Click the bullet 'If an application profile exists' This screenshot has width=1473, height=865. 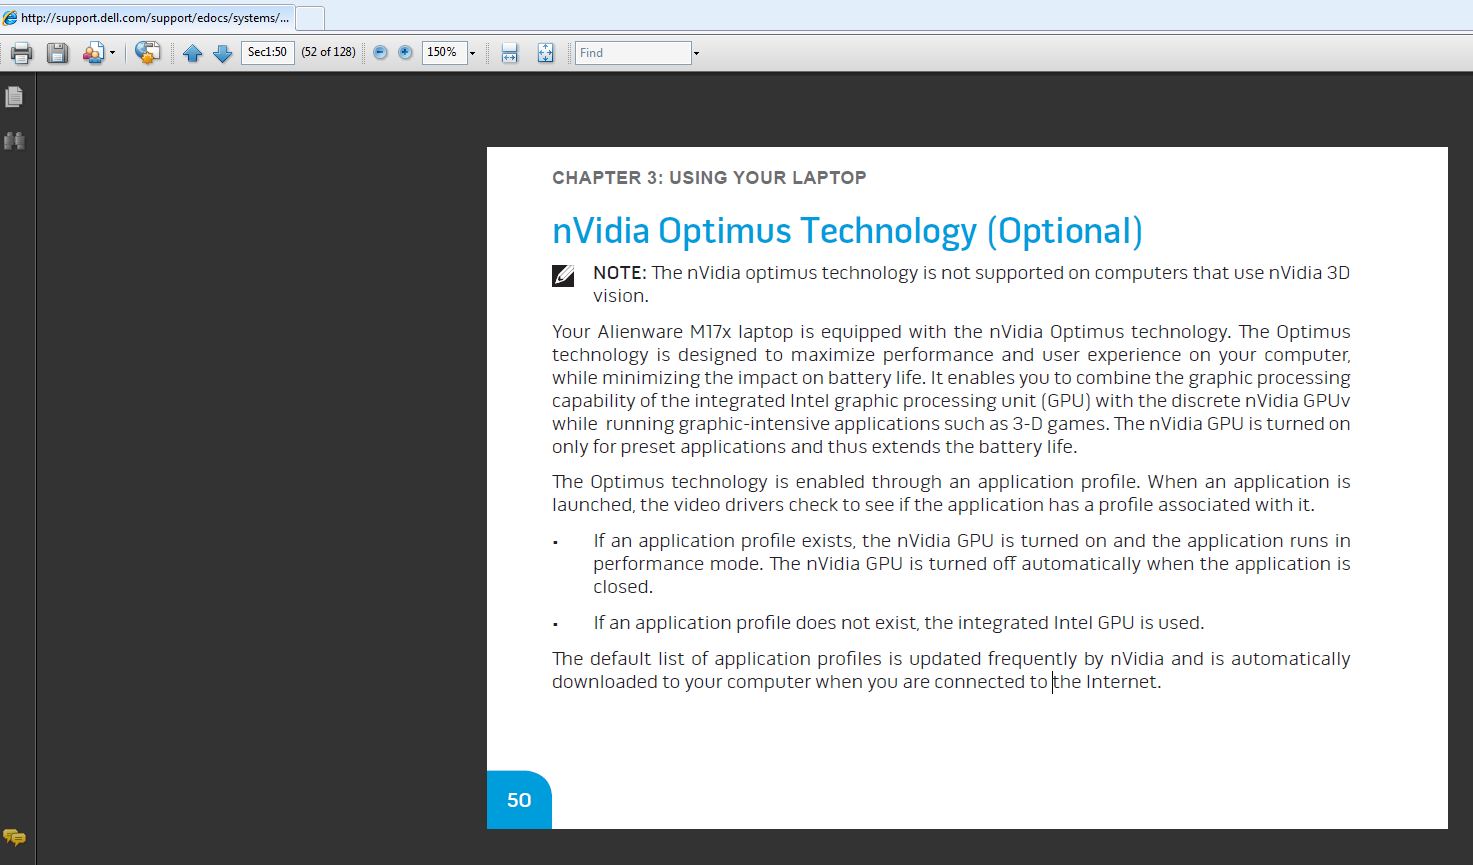pyautogui.click(x=723, y=541)
